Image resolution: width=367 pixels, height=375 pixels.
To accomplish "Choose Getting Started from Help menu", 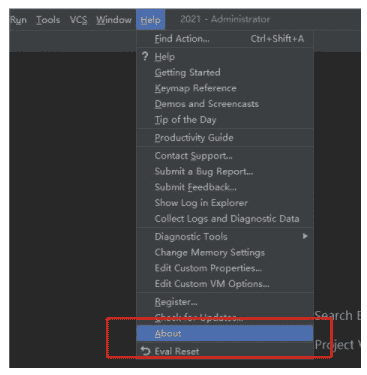I will pos(225,72).
